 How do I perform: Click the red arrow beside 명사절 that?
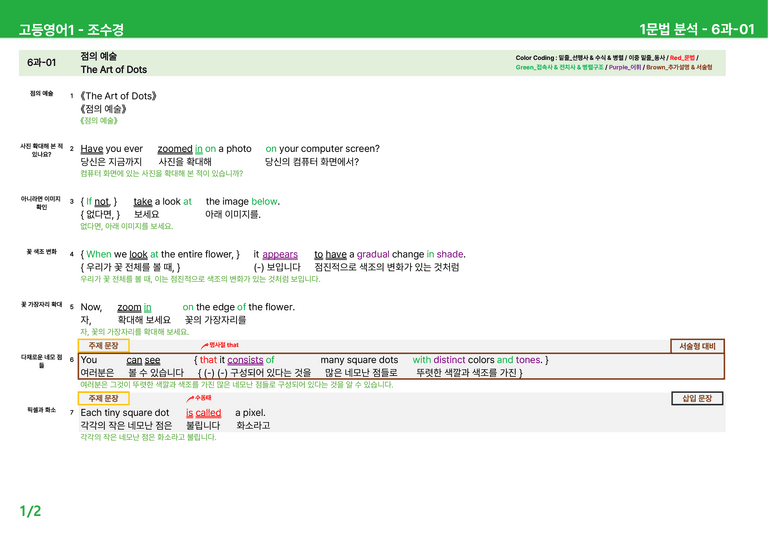point(204,346)
